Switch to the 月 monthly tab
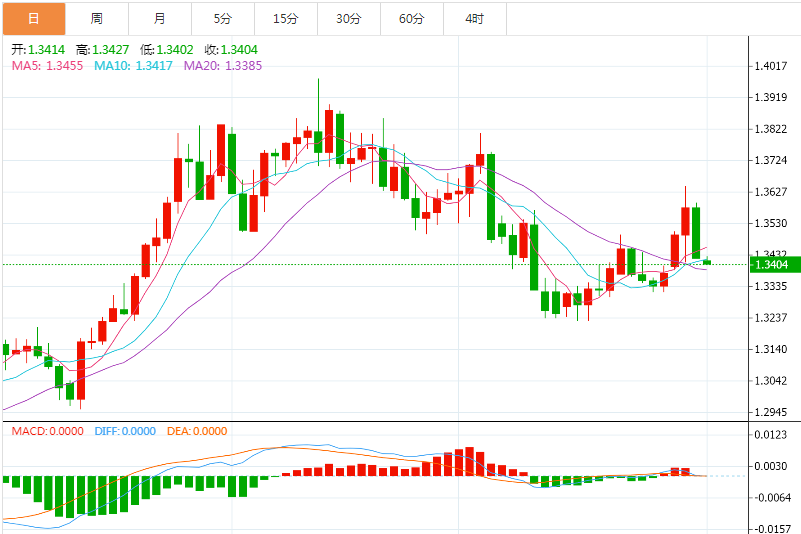The height and width of the screenshot is (534, 801). tap(160, 19)
